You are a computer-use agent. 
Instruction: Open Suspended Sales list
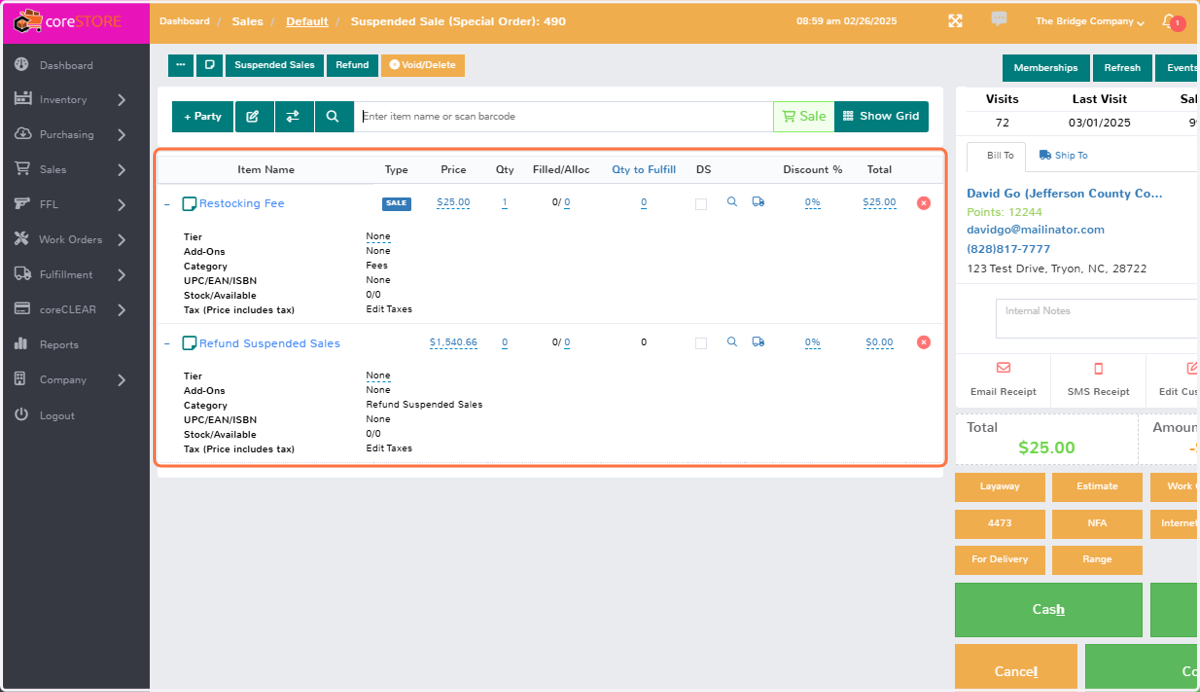[x=274, y=65]
